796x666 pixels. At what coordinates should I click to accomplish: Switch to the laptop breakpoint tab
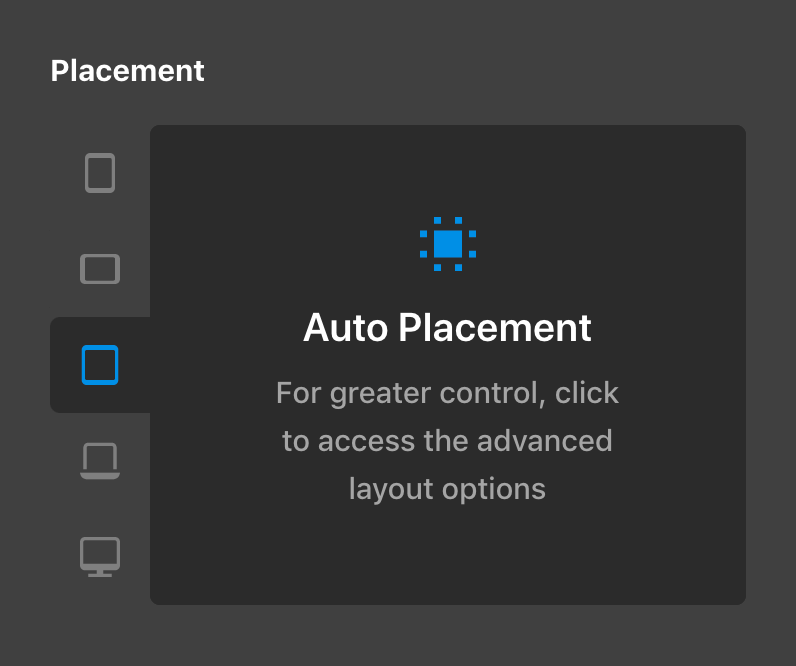(x=100, y=460)
